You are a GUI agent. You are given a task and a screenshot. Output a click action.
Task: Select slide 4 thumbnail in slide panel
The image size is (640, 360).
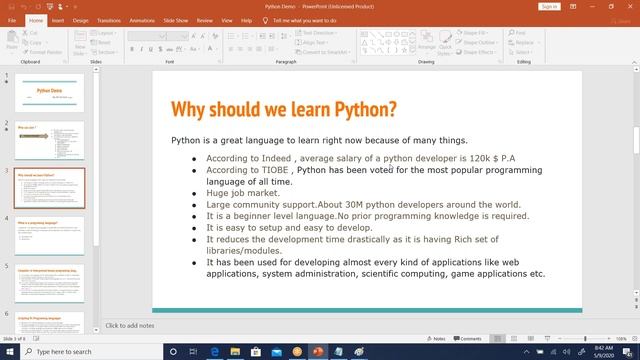[x=49, y=236]
